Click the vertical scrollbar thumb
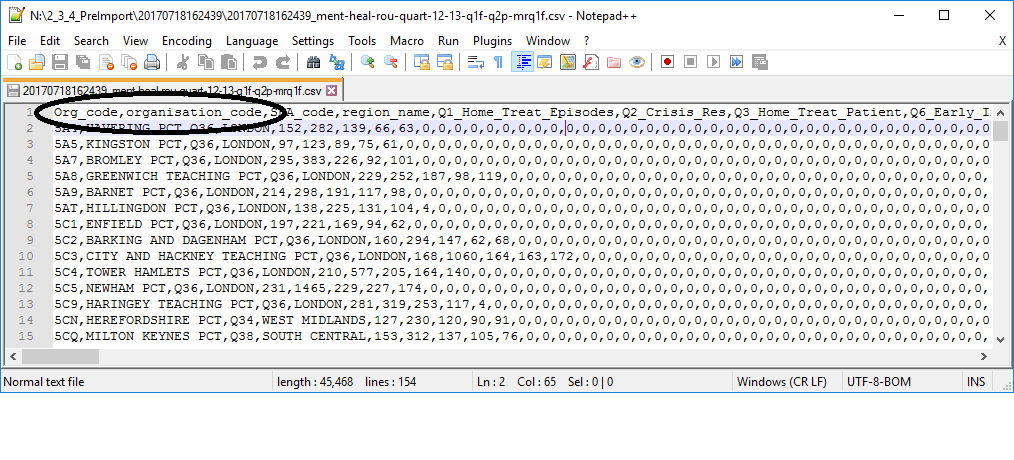Screen dimensions: 1014x460 [x=999, y=130]
